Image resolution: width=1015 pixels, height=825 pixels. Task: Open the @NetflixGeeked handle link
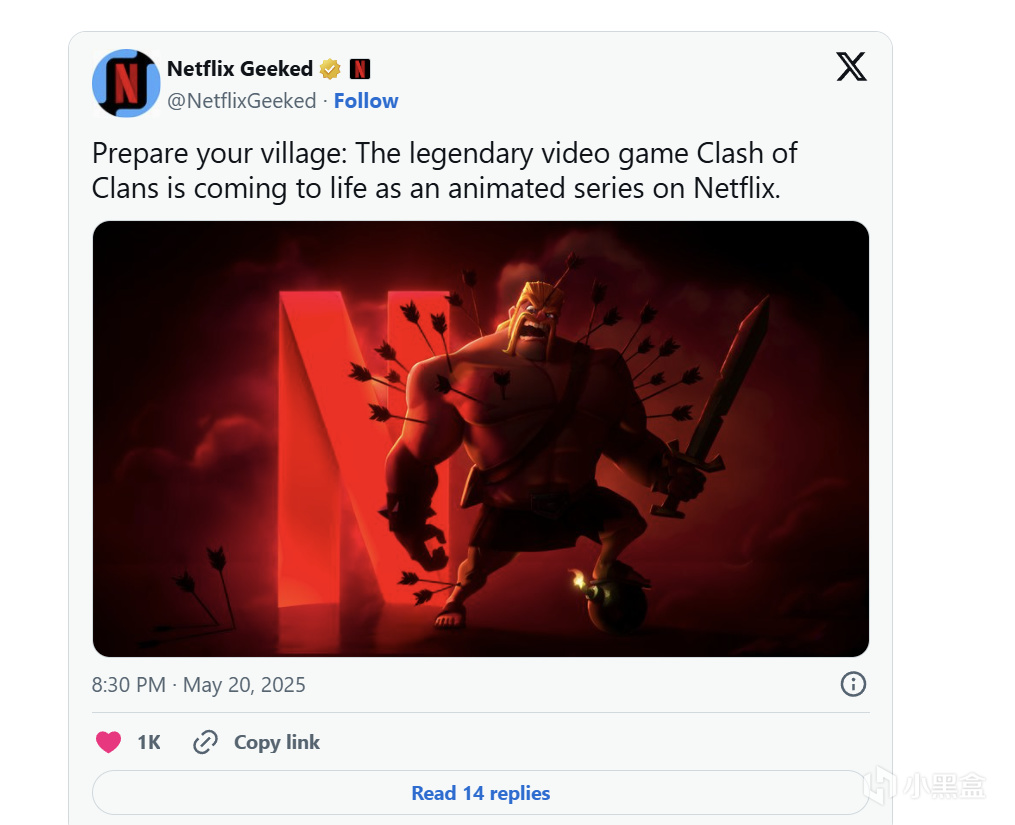point(241,101)
